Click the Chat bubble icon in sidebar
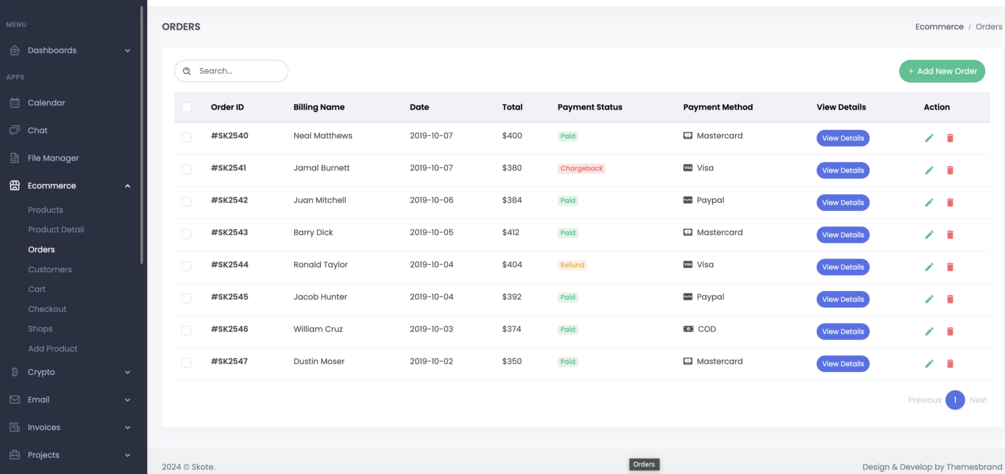This screenshot has width=1005, height=474. 15,130
